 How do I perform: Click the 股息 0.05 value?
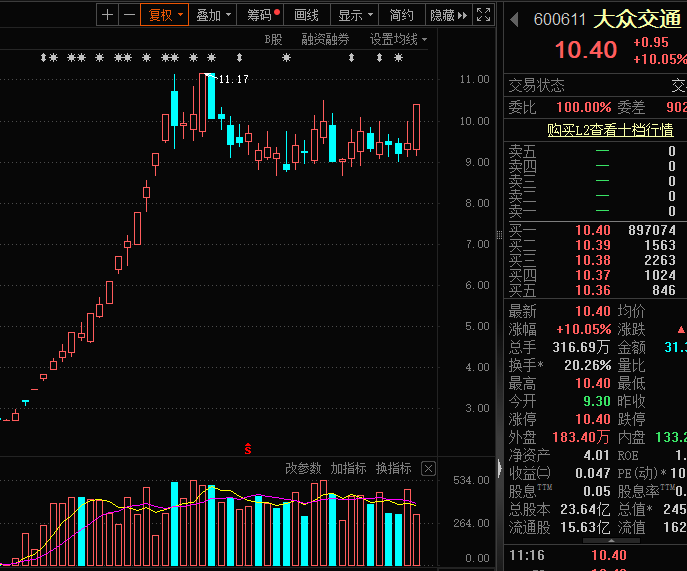click(x=597, y=491)
